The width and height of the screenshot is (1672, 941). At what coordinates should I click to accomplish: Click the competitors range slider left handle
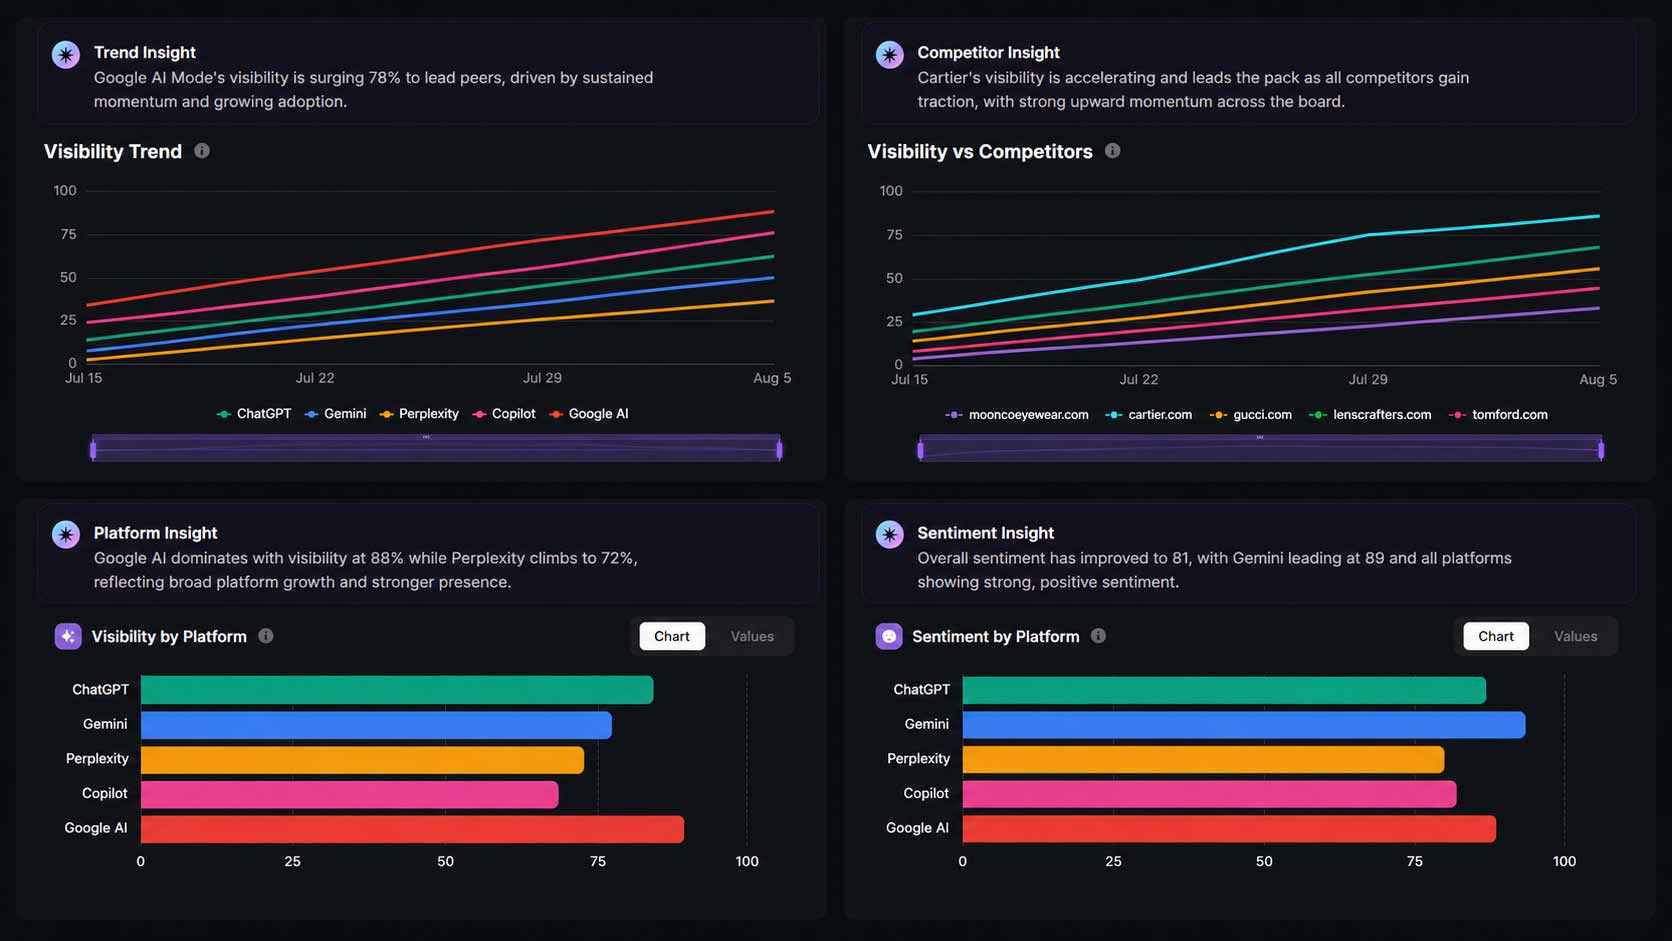pyautogui.click(x=921, y=450)
